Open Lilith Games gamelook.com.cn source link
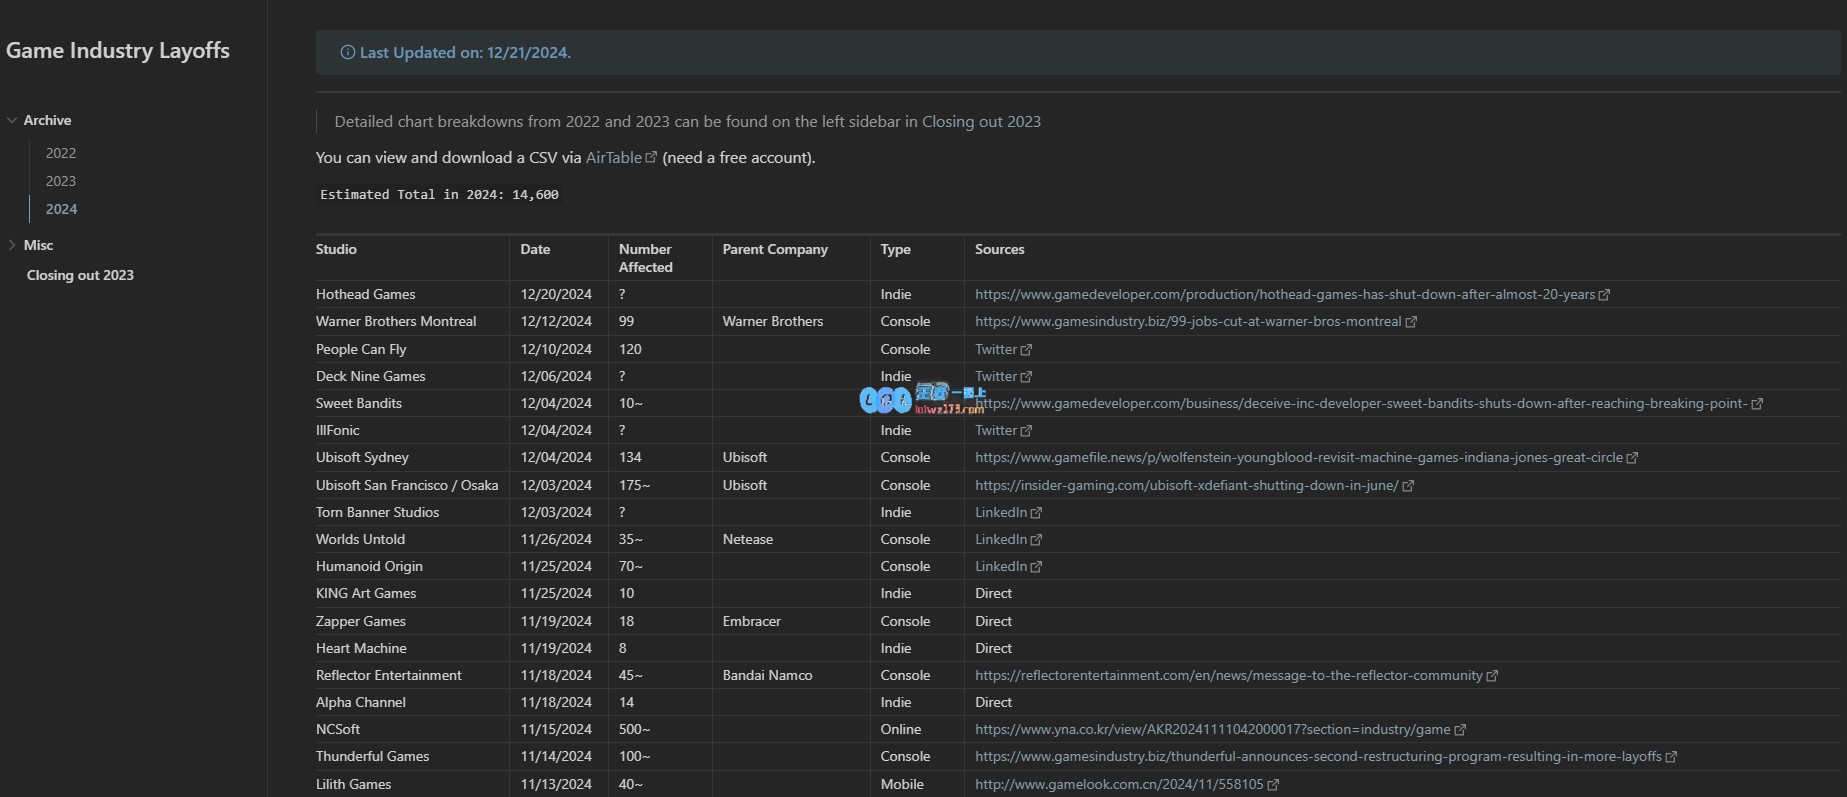The image size is (1847, 797). (1119, 784)
